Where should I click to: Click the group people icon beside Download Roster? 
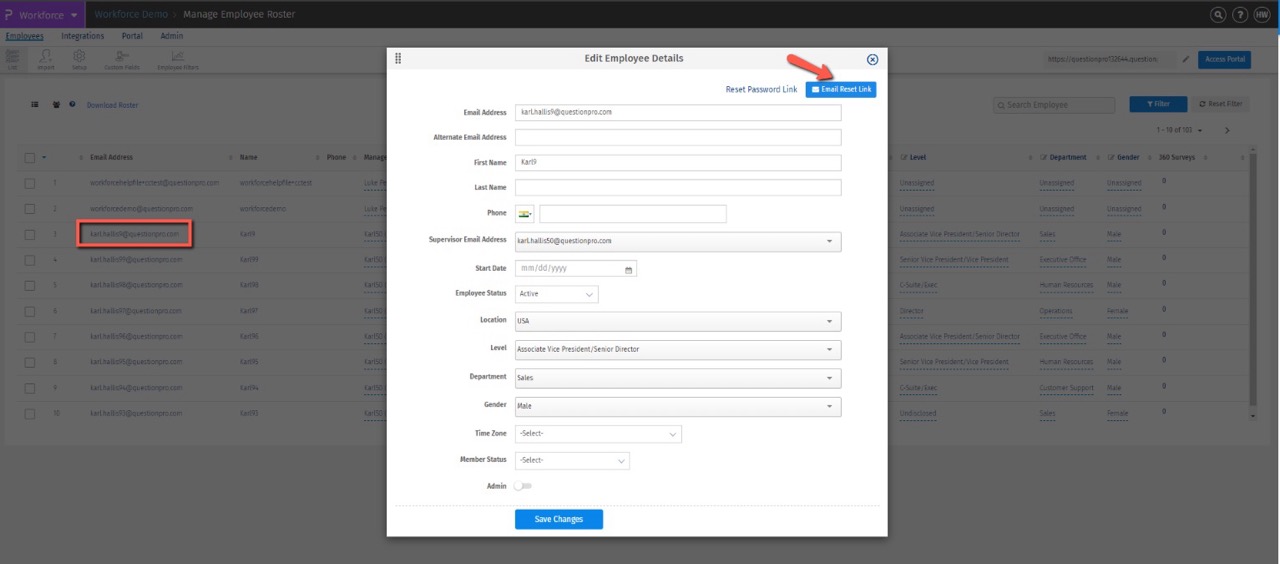click(x=57, y=104)
